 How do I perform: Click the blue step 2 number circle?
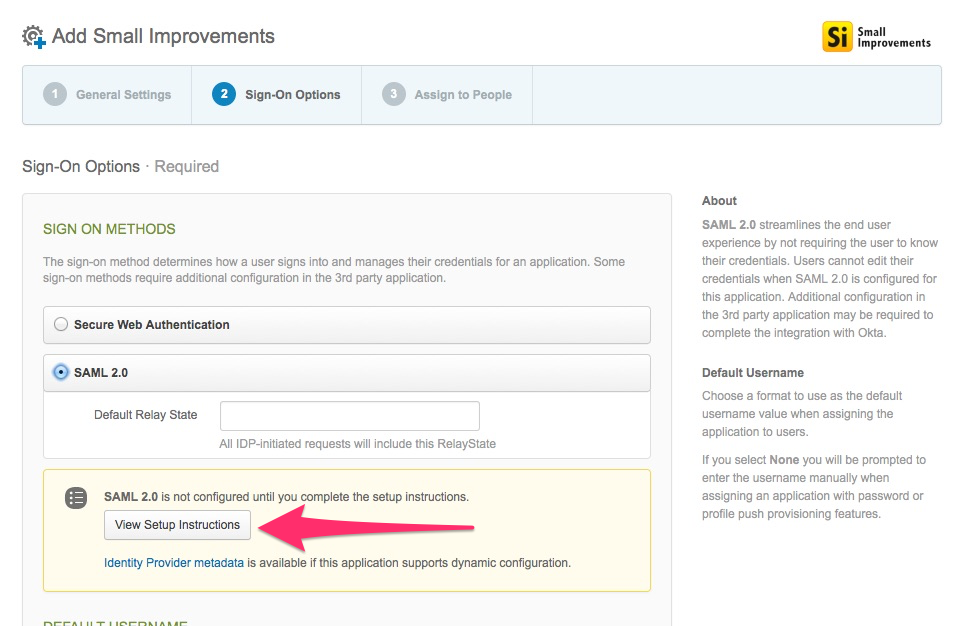point(224,95)
